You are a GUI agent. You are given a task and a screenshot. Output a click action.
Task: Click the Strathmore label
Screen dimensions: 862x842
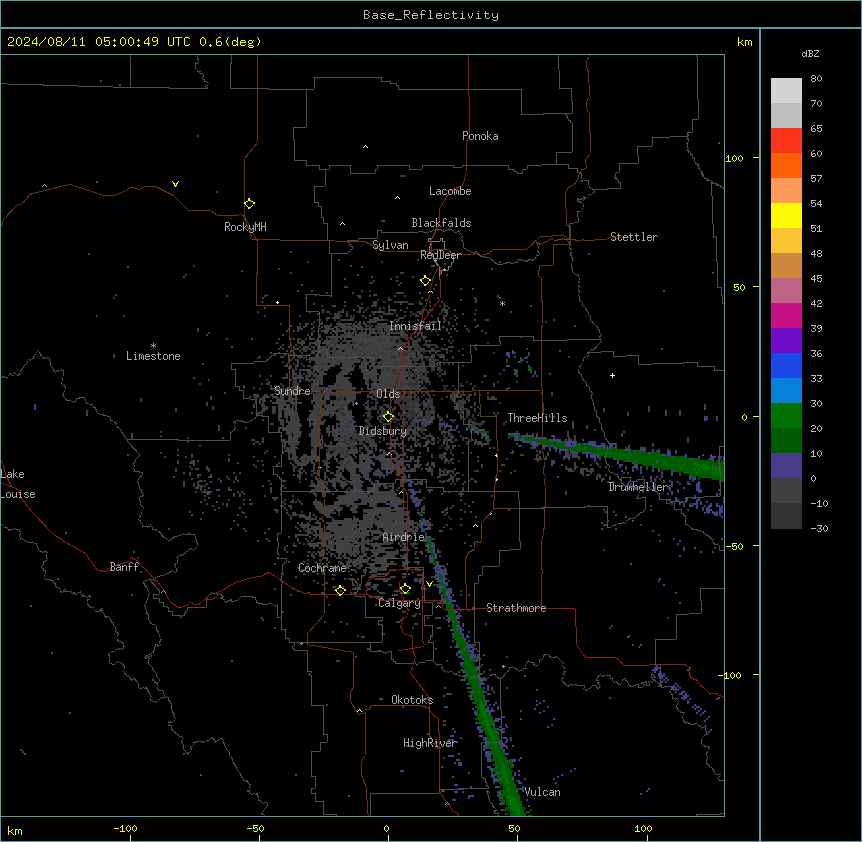pos(516,608)
